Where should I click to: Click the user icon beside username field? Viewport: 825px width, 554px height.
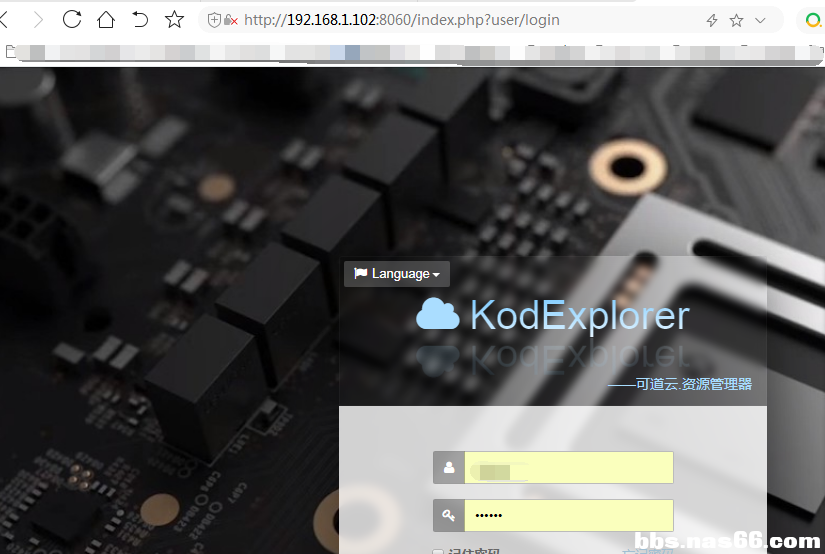tap(449, 467)
